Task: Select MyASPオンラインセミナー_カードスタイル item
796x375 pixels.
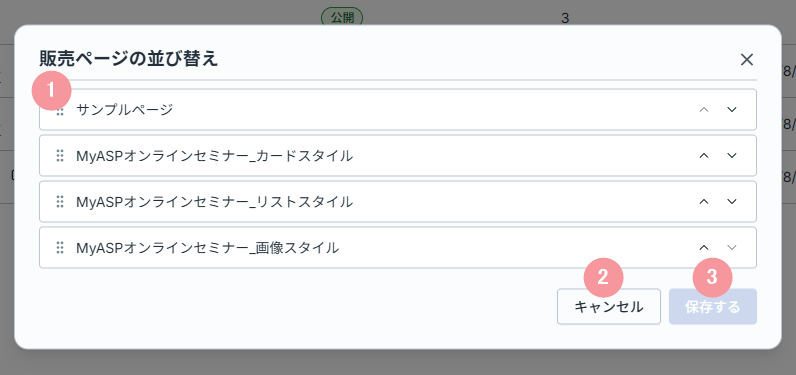Action: click(x=398, y=156)
